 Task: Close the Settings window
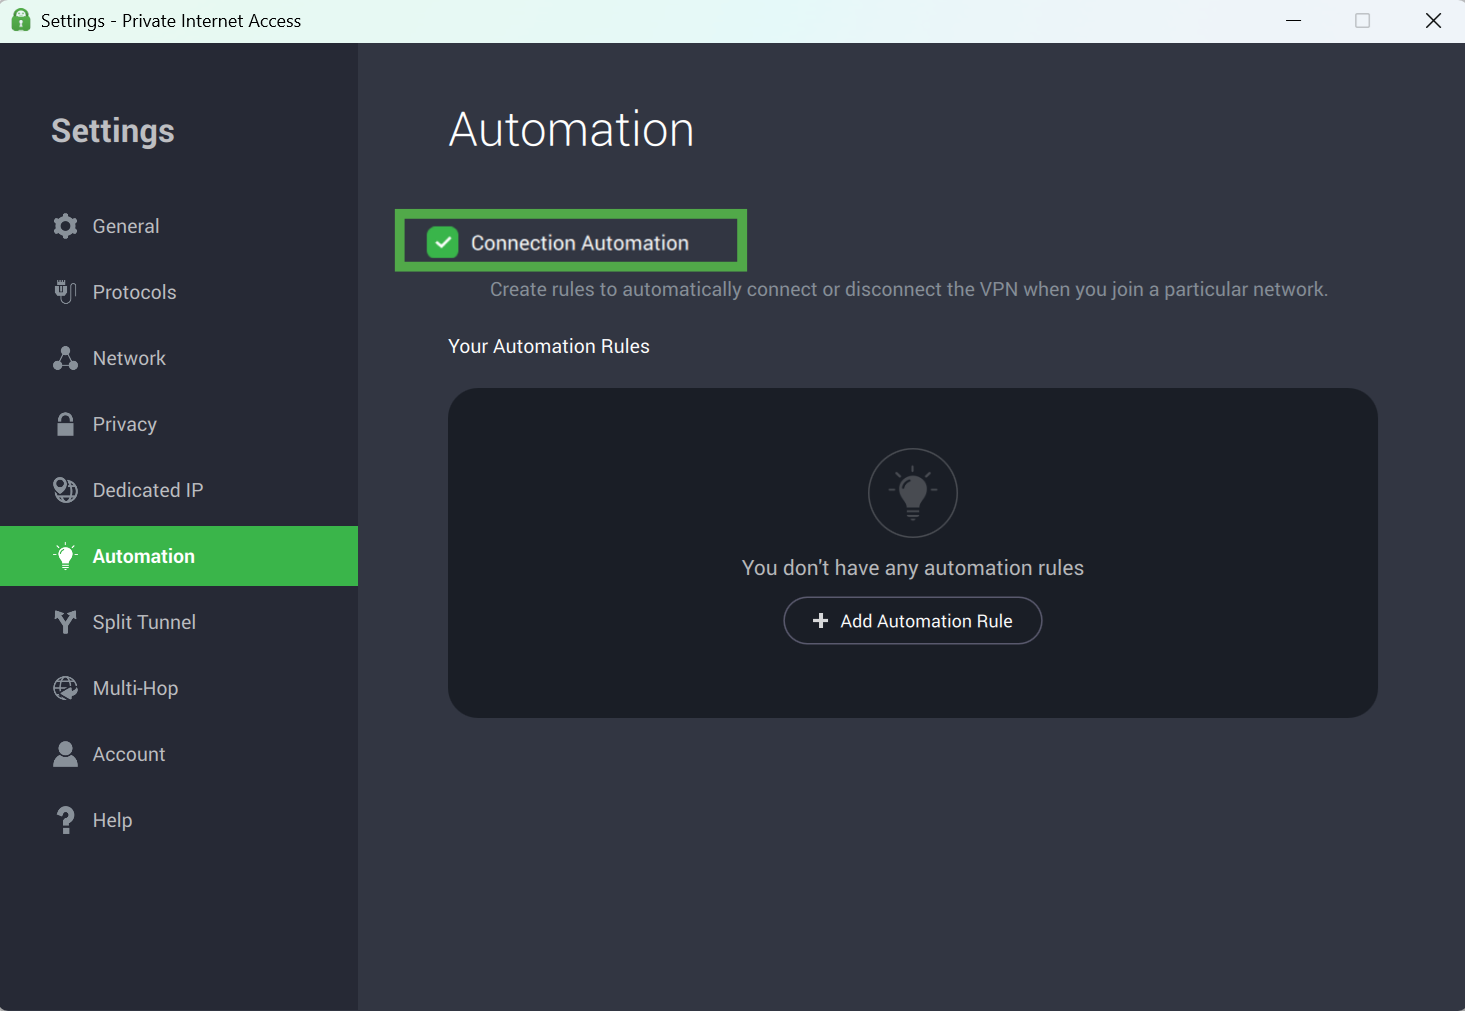click(x=1433, y=21)
